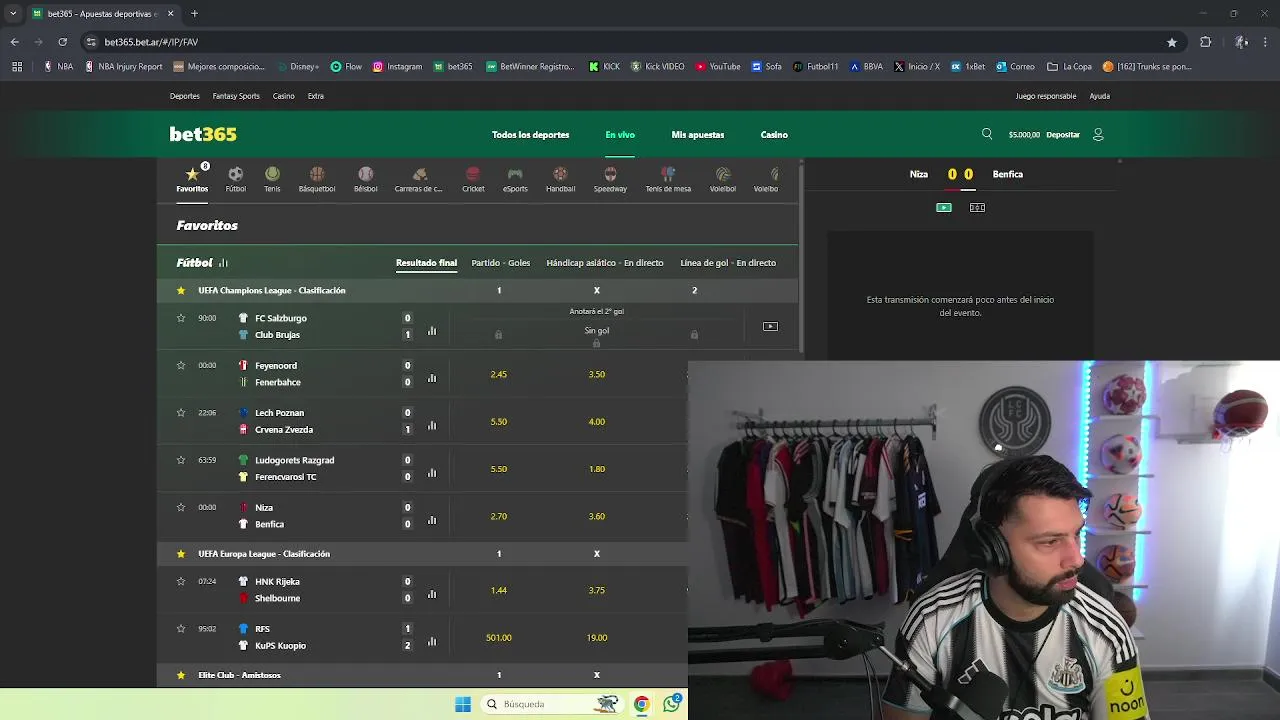Screen dimensions: 1280x720
Task: Select the Tenis de mesa icon
Action: click(x=668, y=180)
